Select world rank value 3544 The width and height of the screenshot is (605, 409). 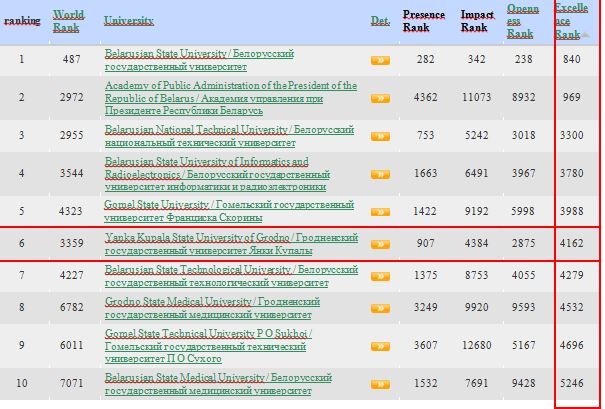71,173
